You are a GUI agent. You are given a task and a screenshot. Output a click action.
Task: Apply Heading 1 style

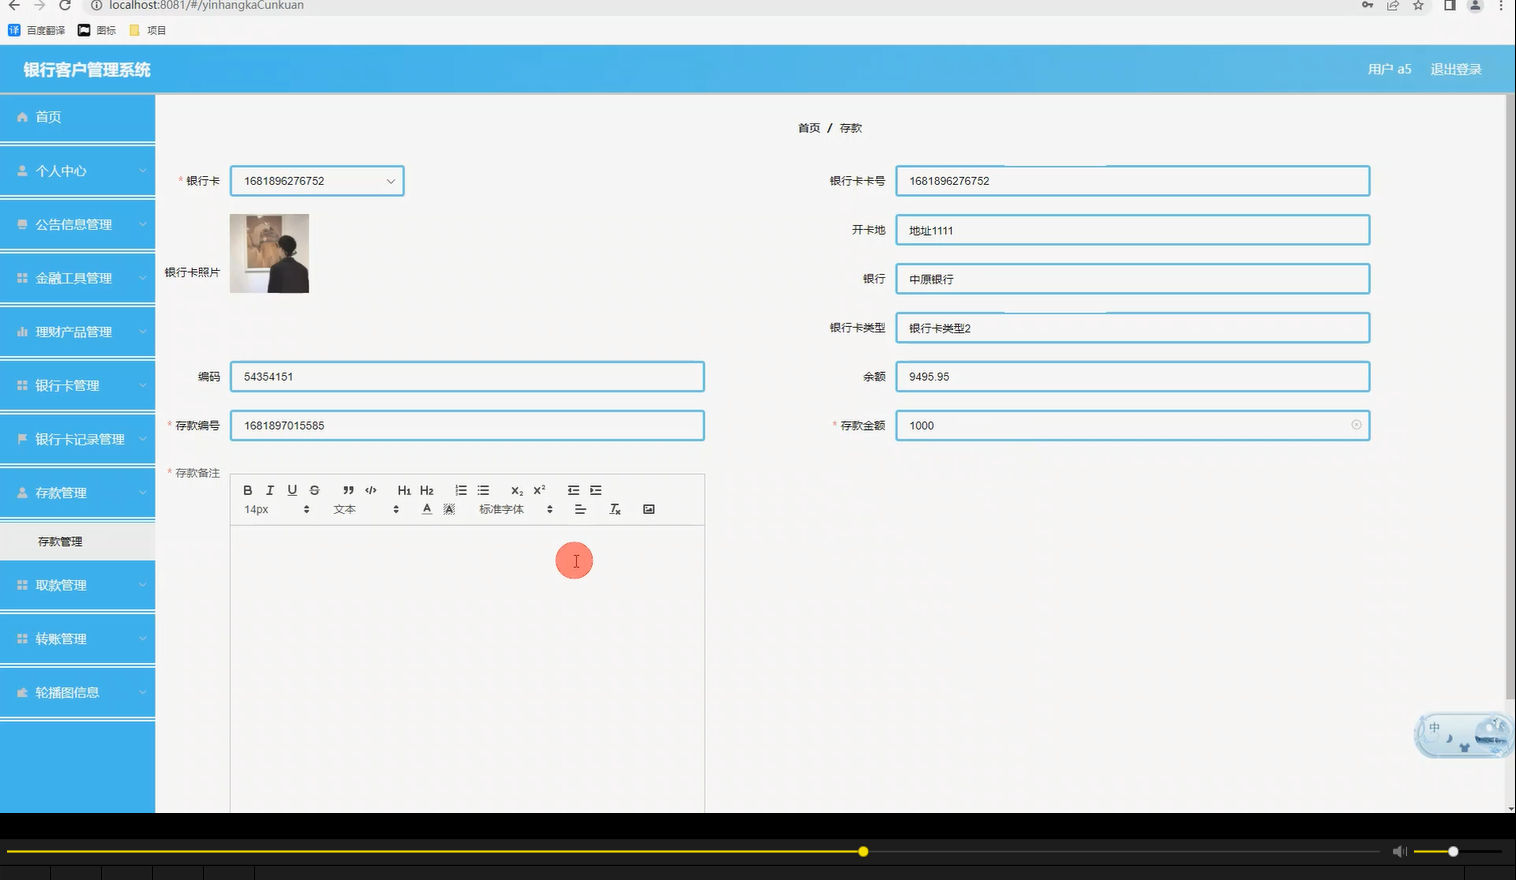click(404, 490)
